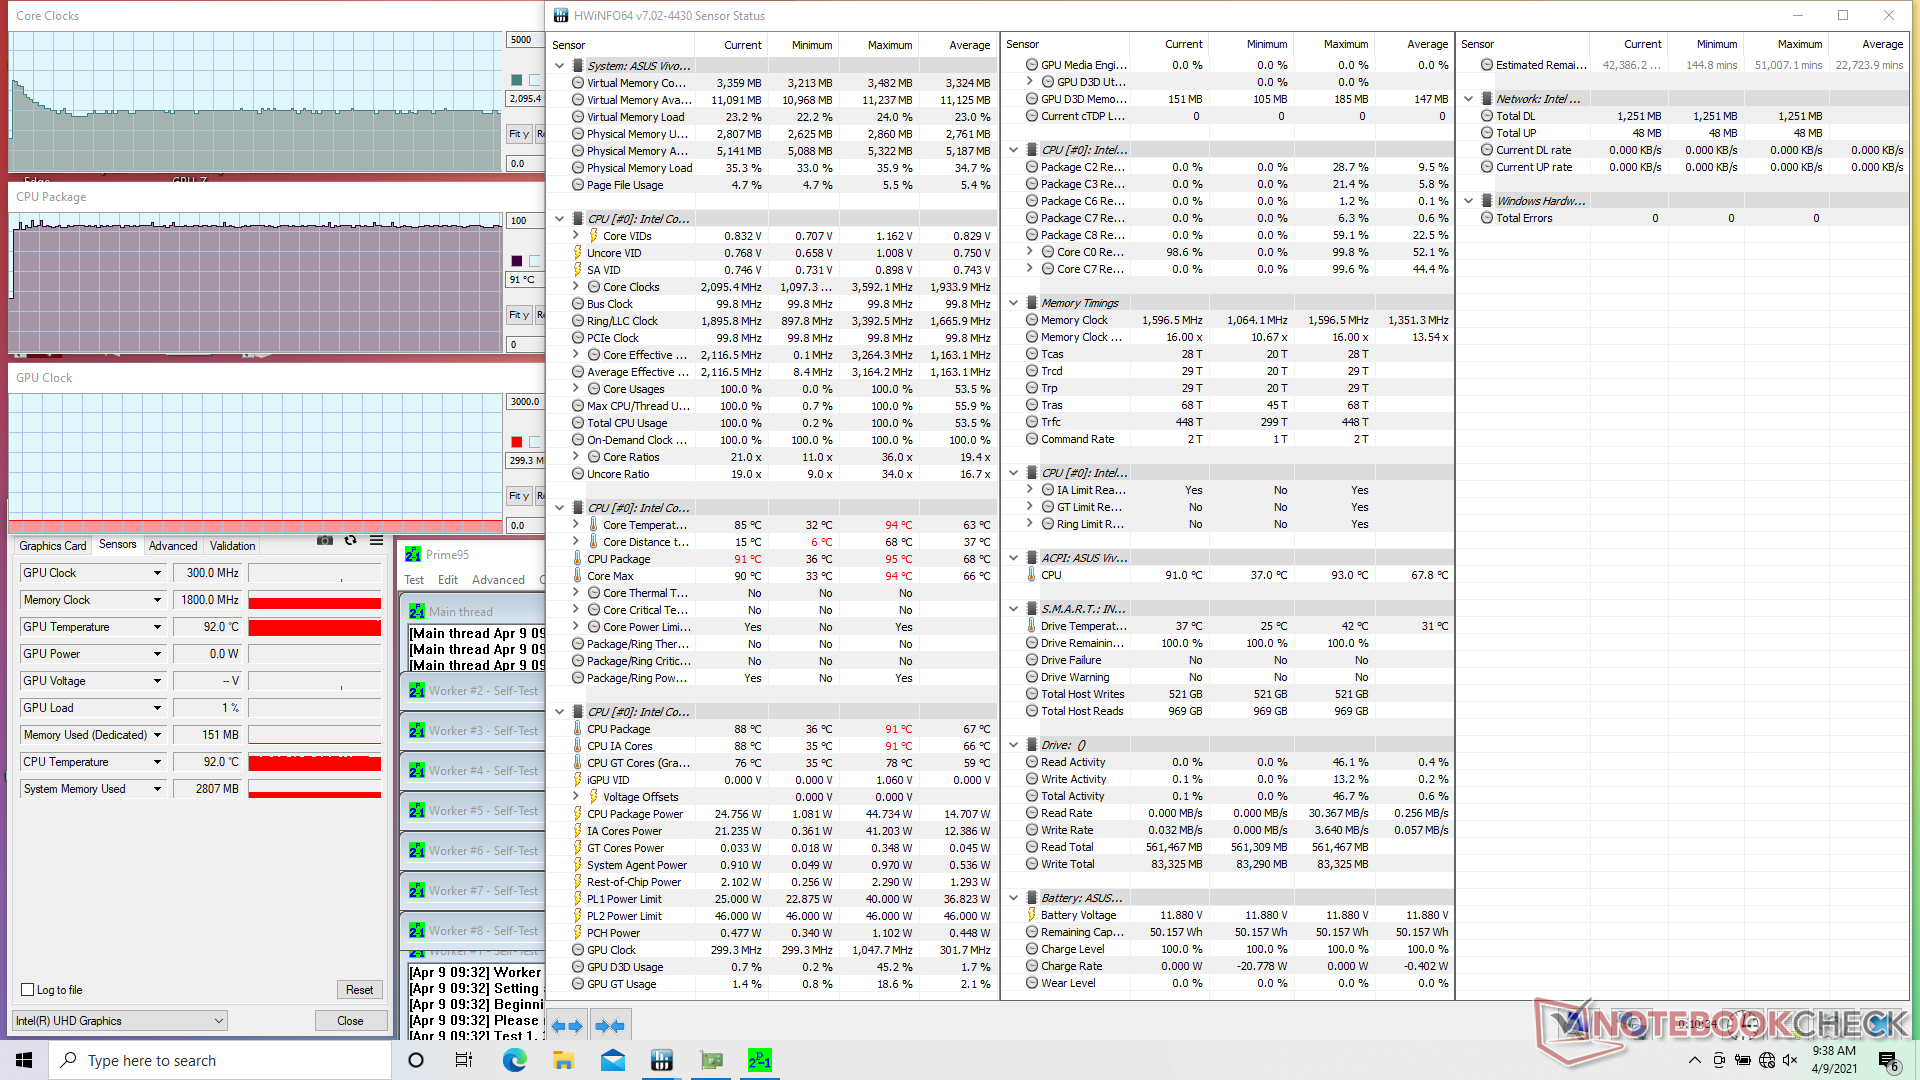
Task: Expand the Core Clocks tree row
Action: (x=576, y=287)
